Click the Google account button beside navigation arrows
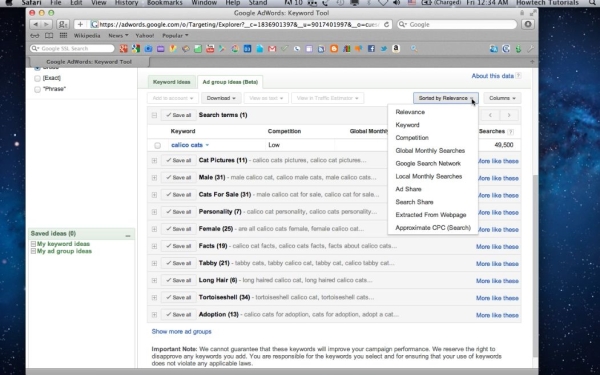The image size is (600, 375). point(63,24)
